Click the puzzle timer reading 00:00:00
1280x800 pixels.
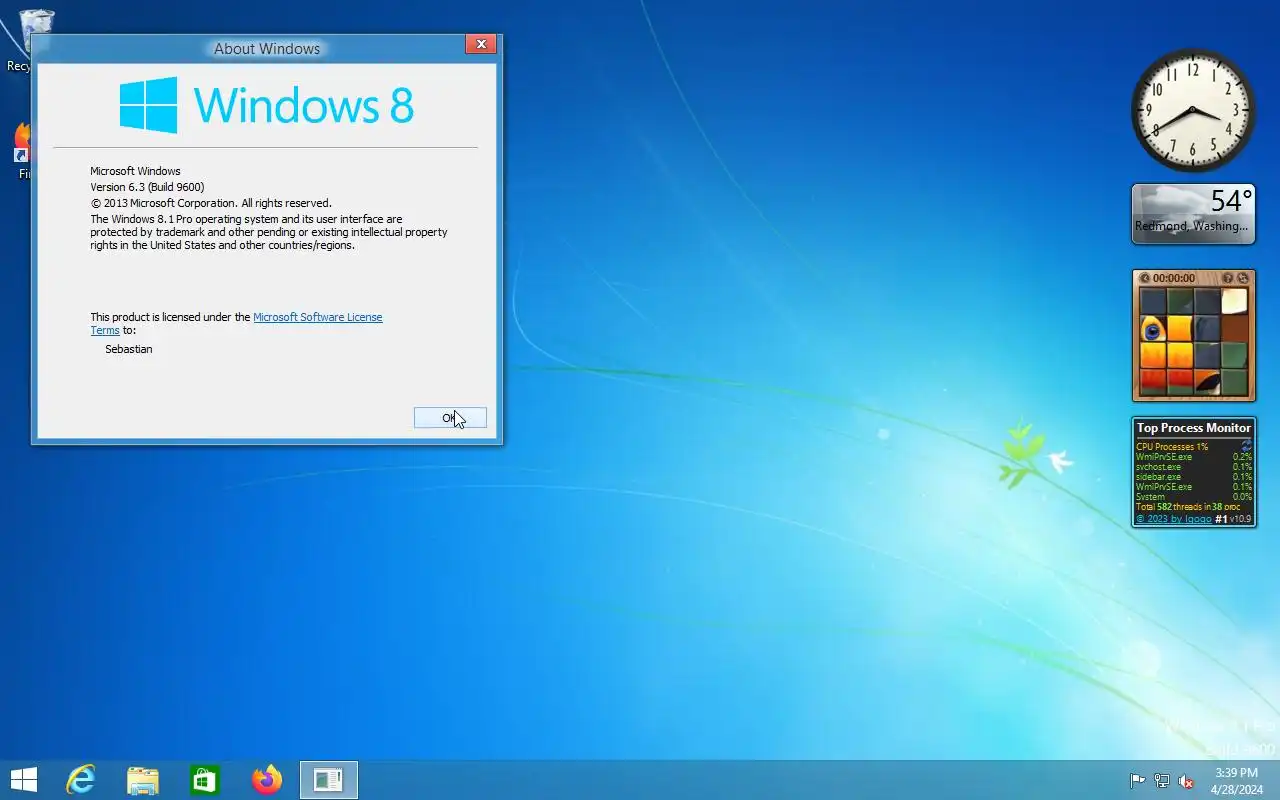pyautogui.click(x=1174, y=278)
